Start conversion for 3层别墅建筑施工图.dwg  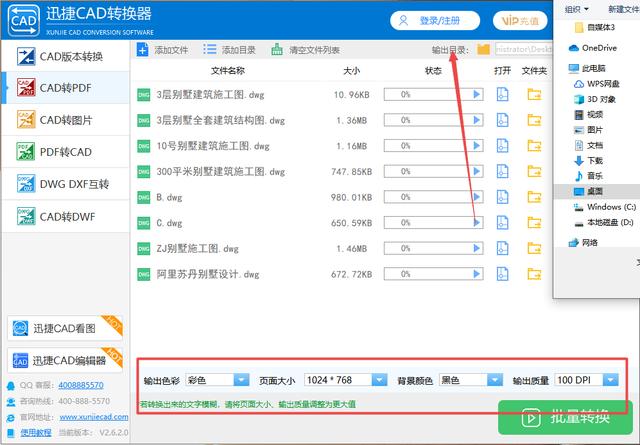pyautogui.click(x=477, y=94)
